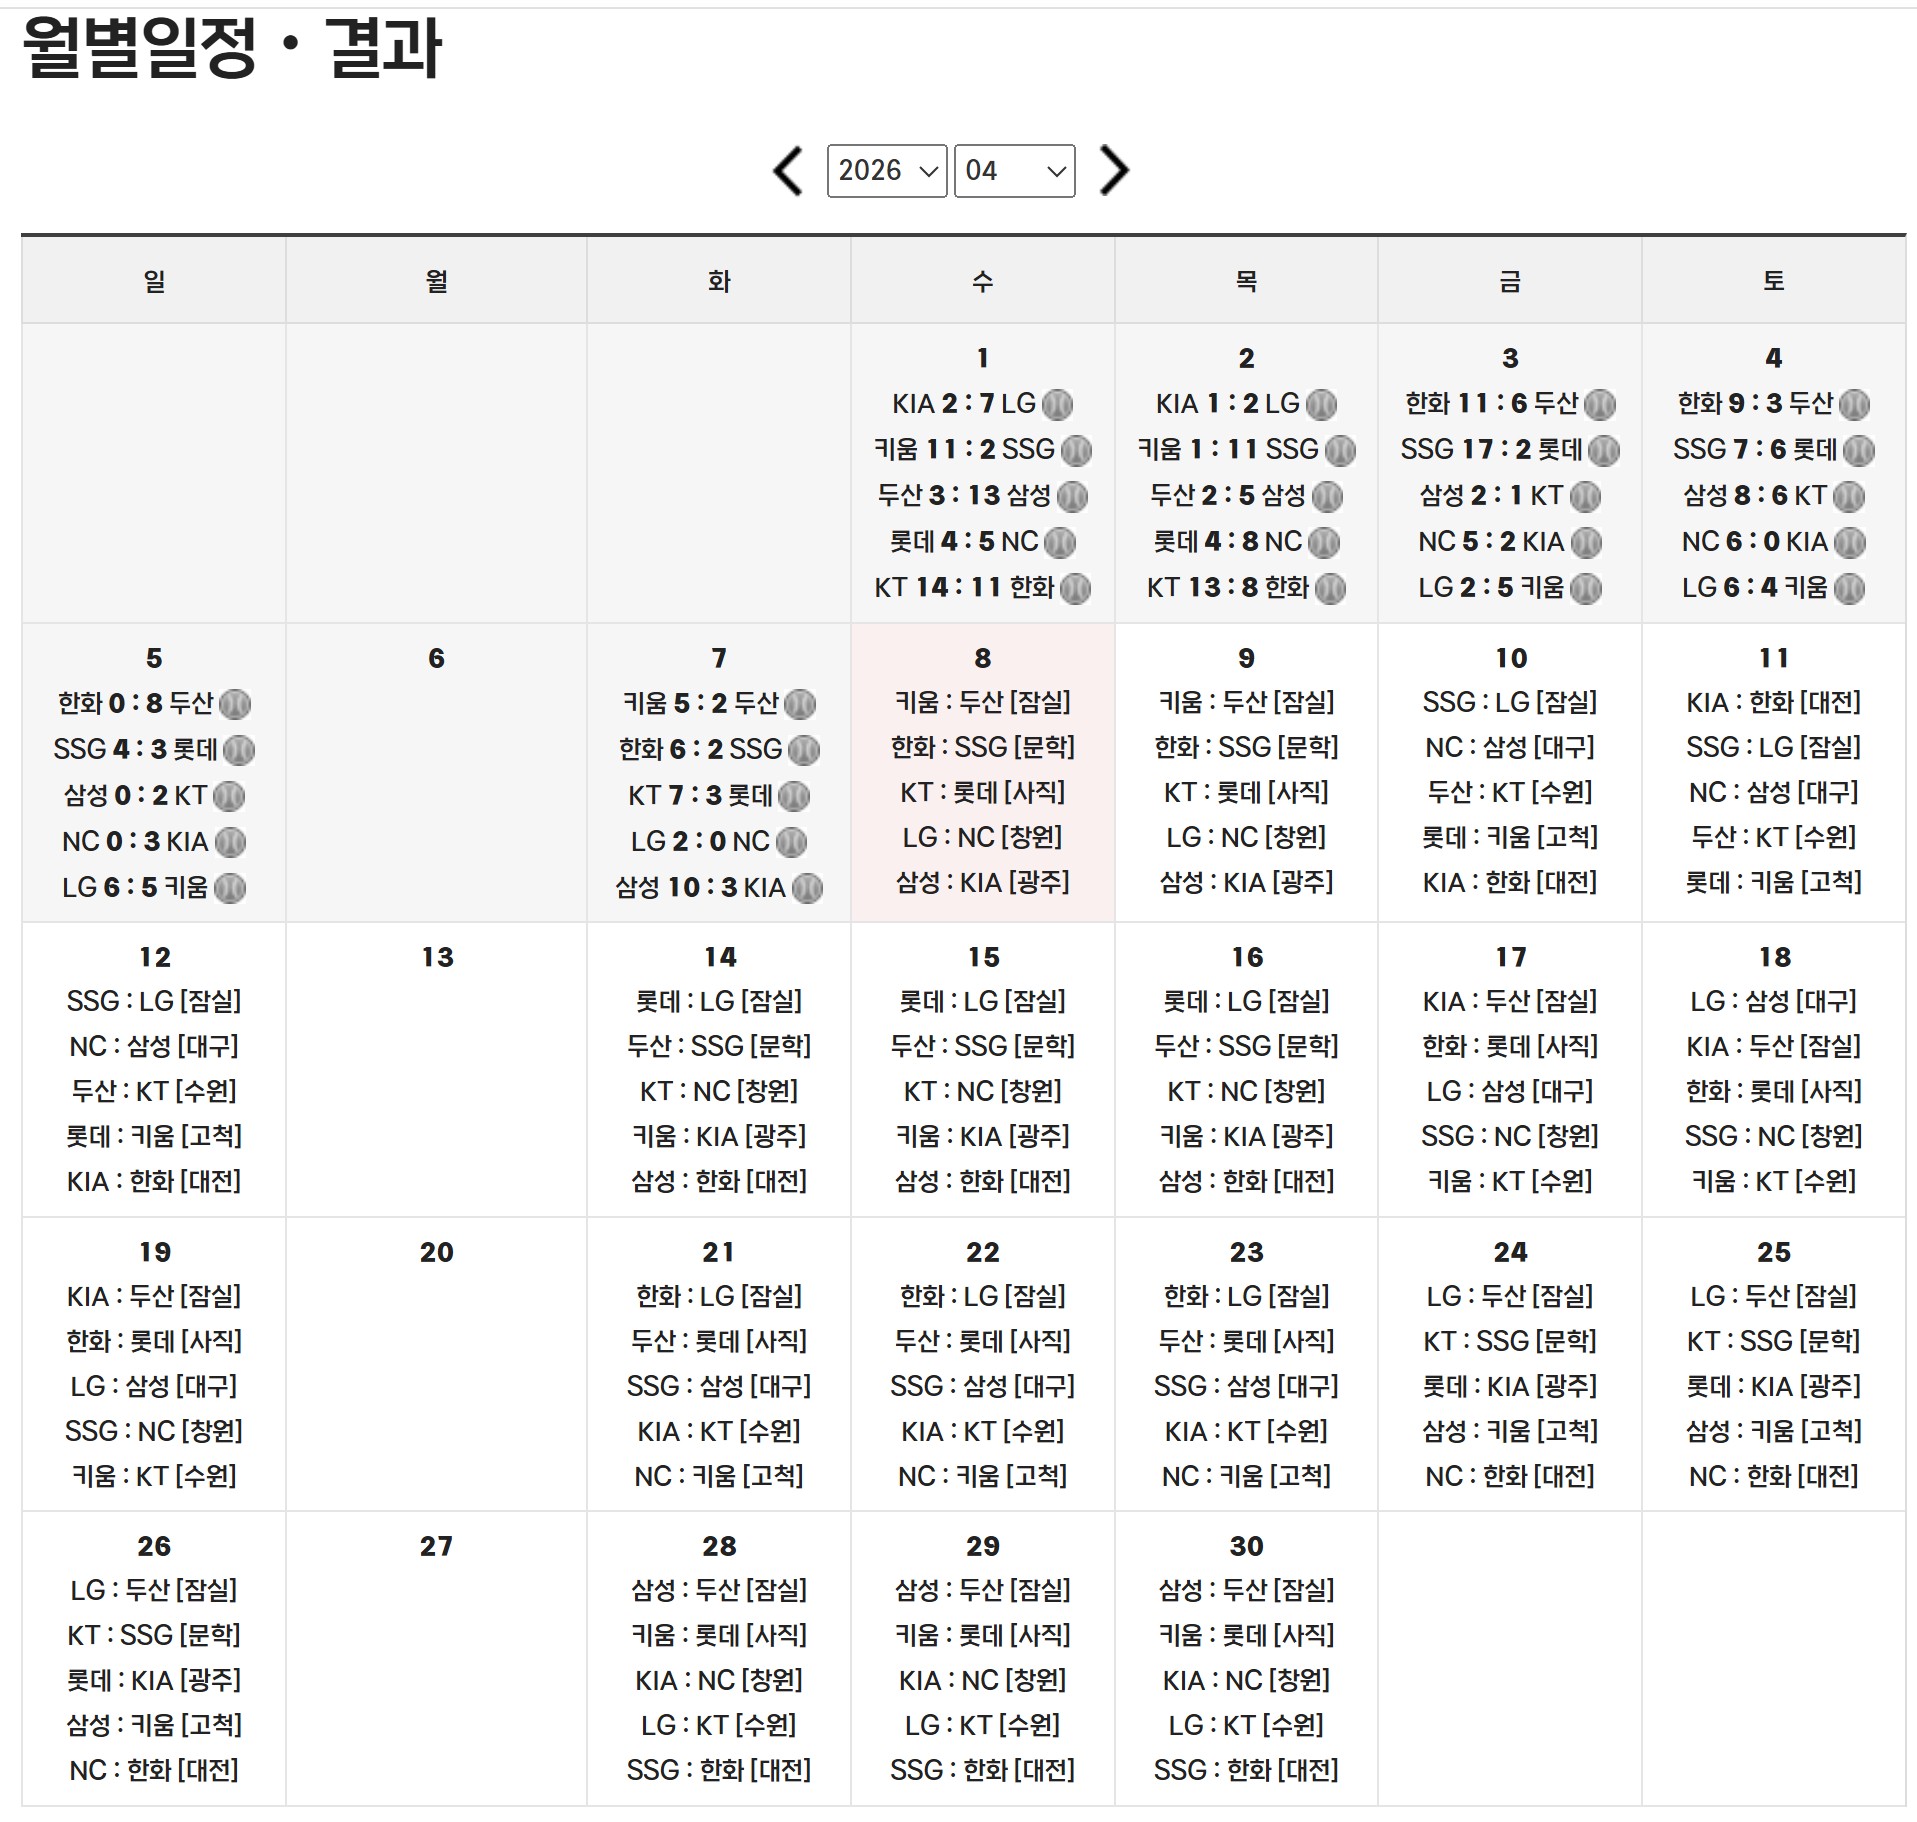This screenshot has height=1822, width=1917.
Task: Click the baseball icon next to KIA 2:7 LG
Action: [x=1060, y=404]
